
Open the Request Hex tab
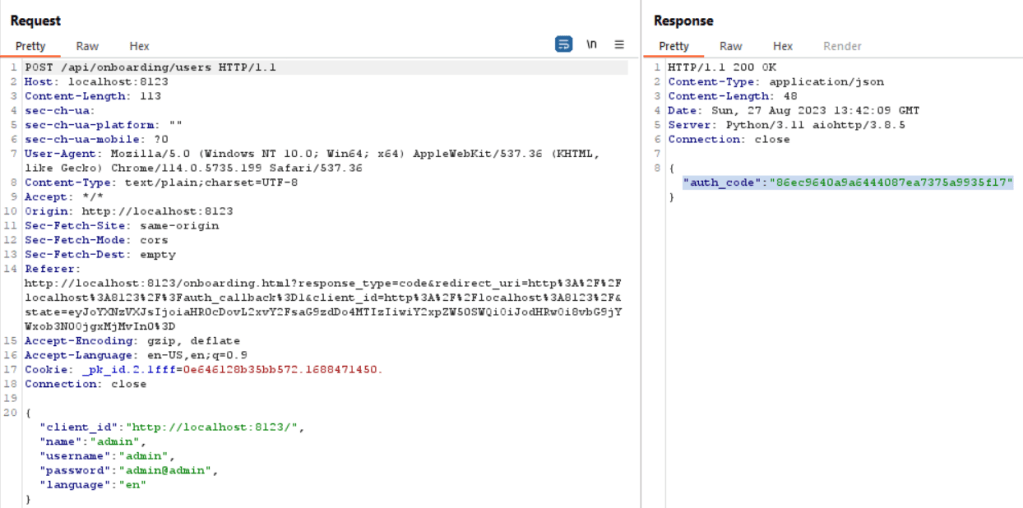(x=139, y=46)
